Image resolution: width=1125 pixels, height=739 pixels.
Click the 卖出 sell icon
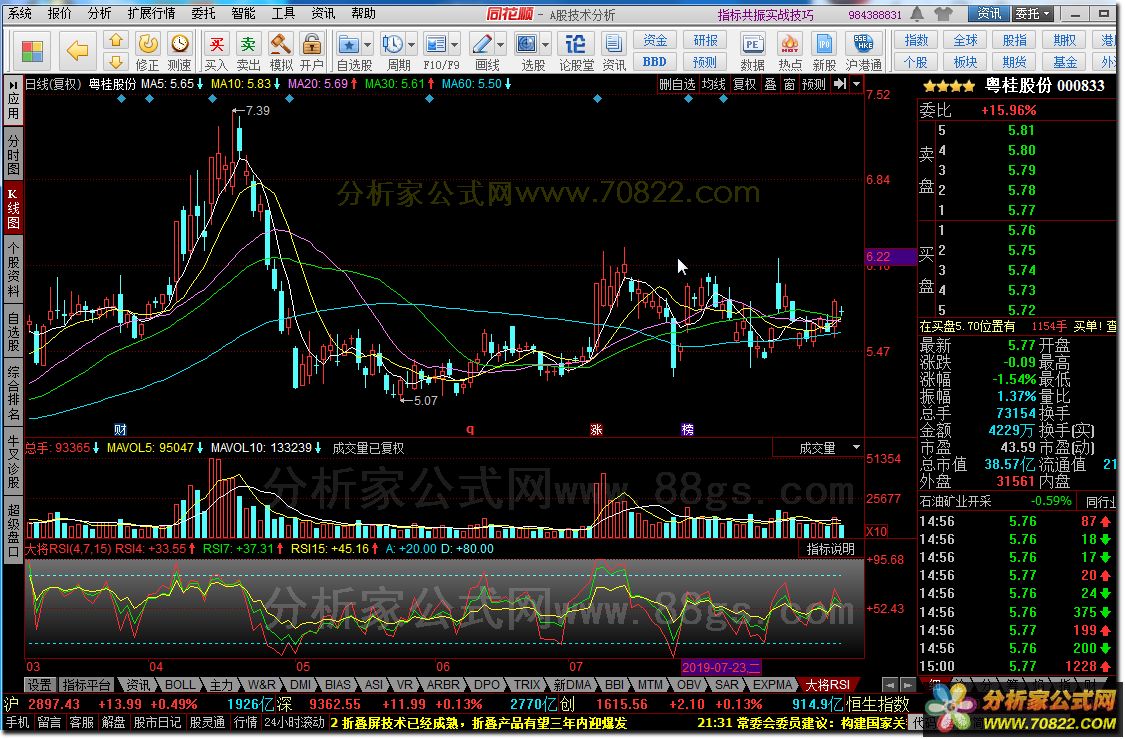click(248, 52)
